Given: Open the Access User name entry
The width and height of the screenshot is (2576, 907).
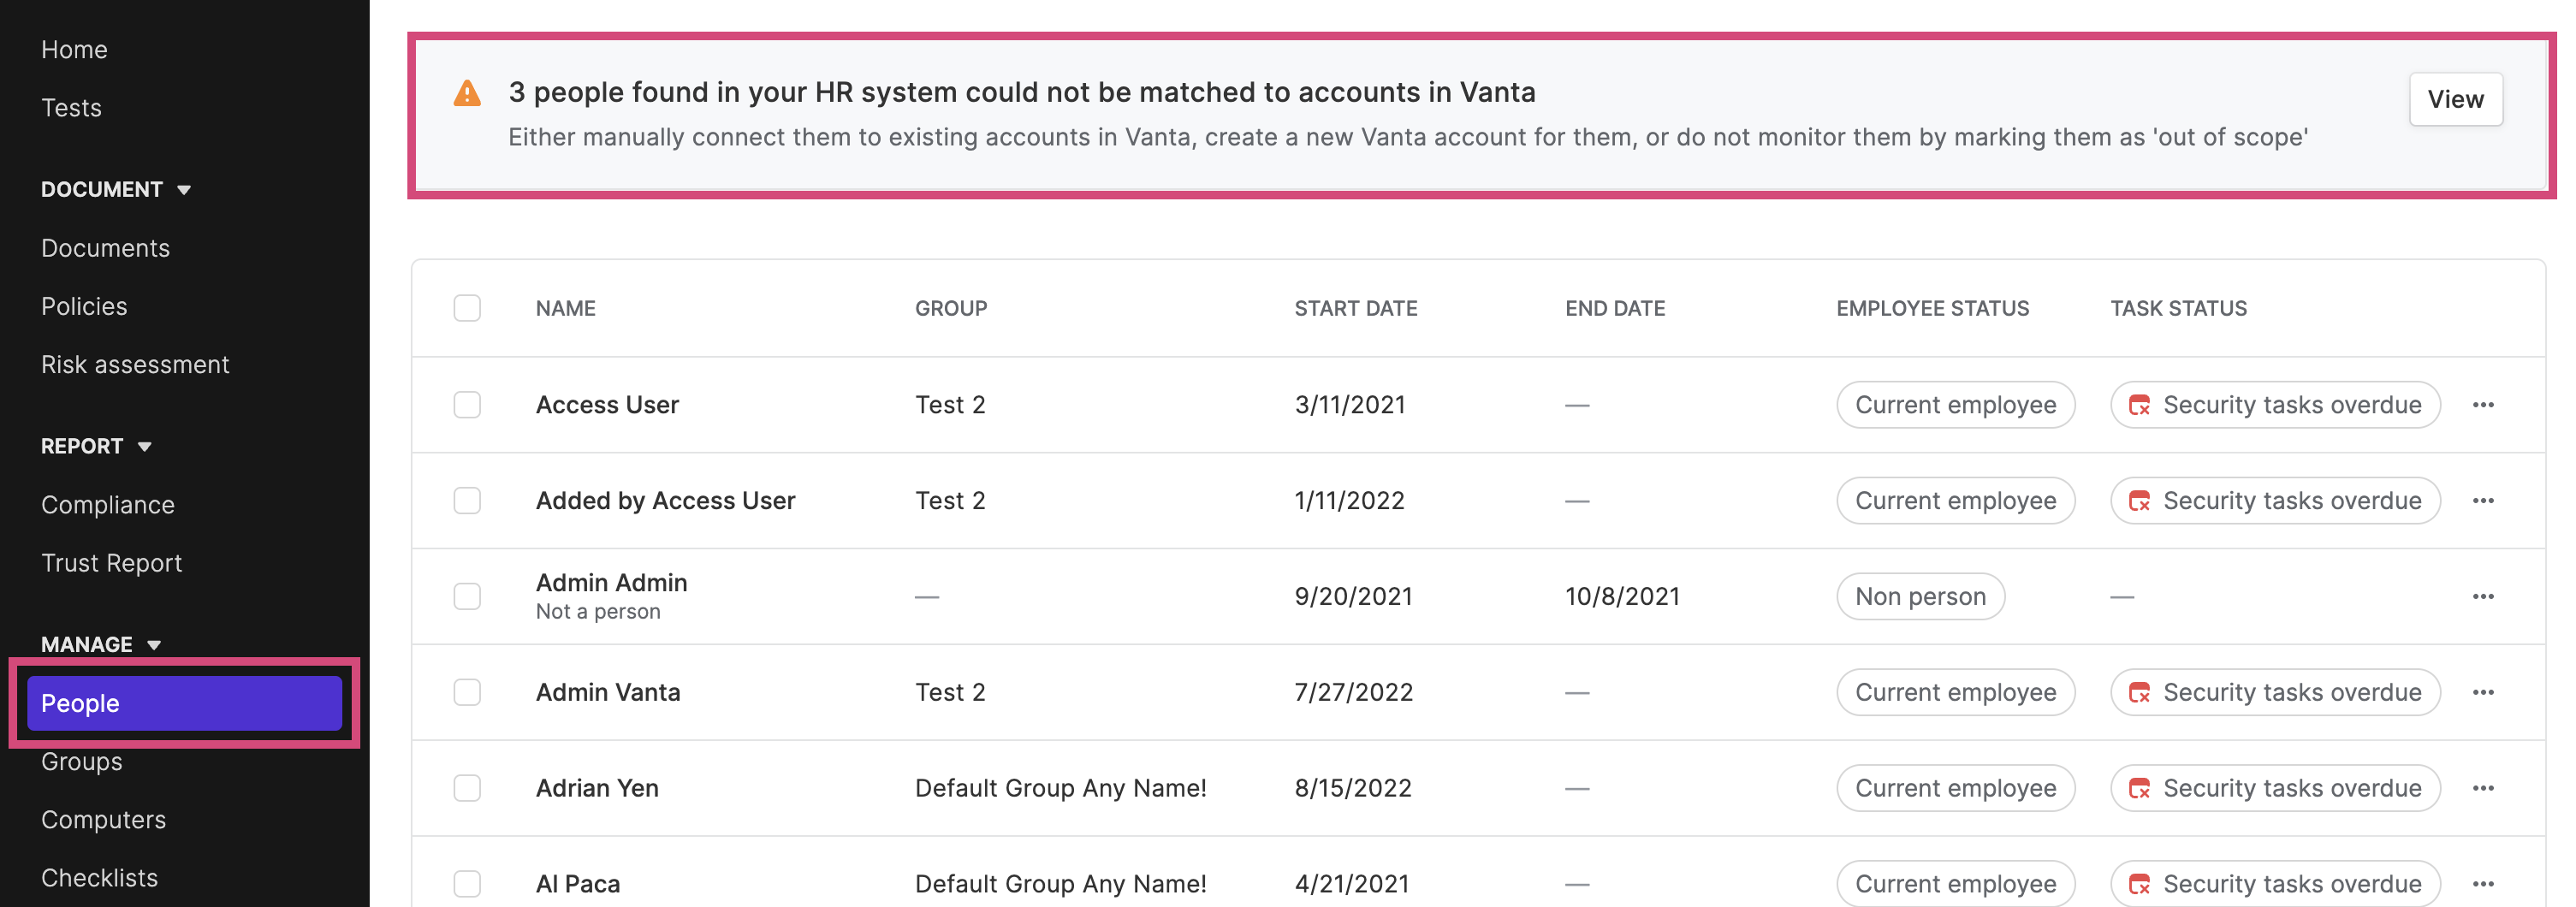Looking at the screenshot, I should [x=607, y=405].
